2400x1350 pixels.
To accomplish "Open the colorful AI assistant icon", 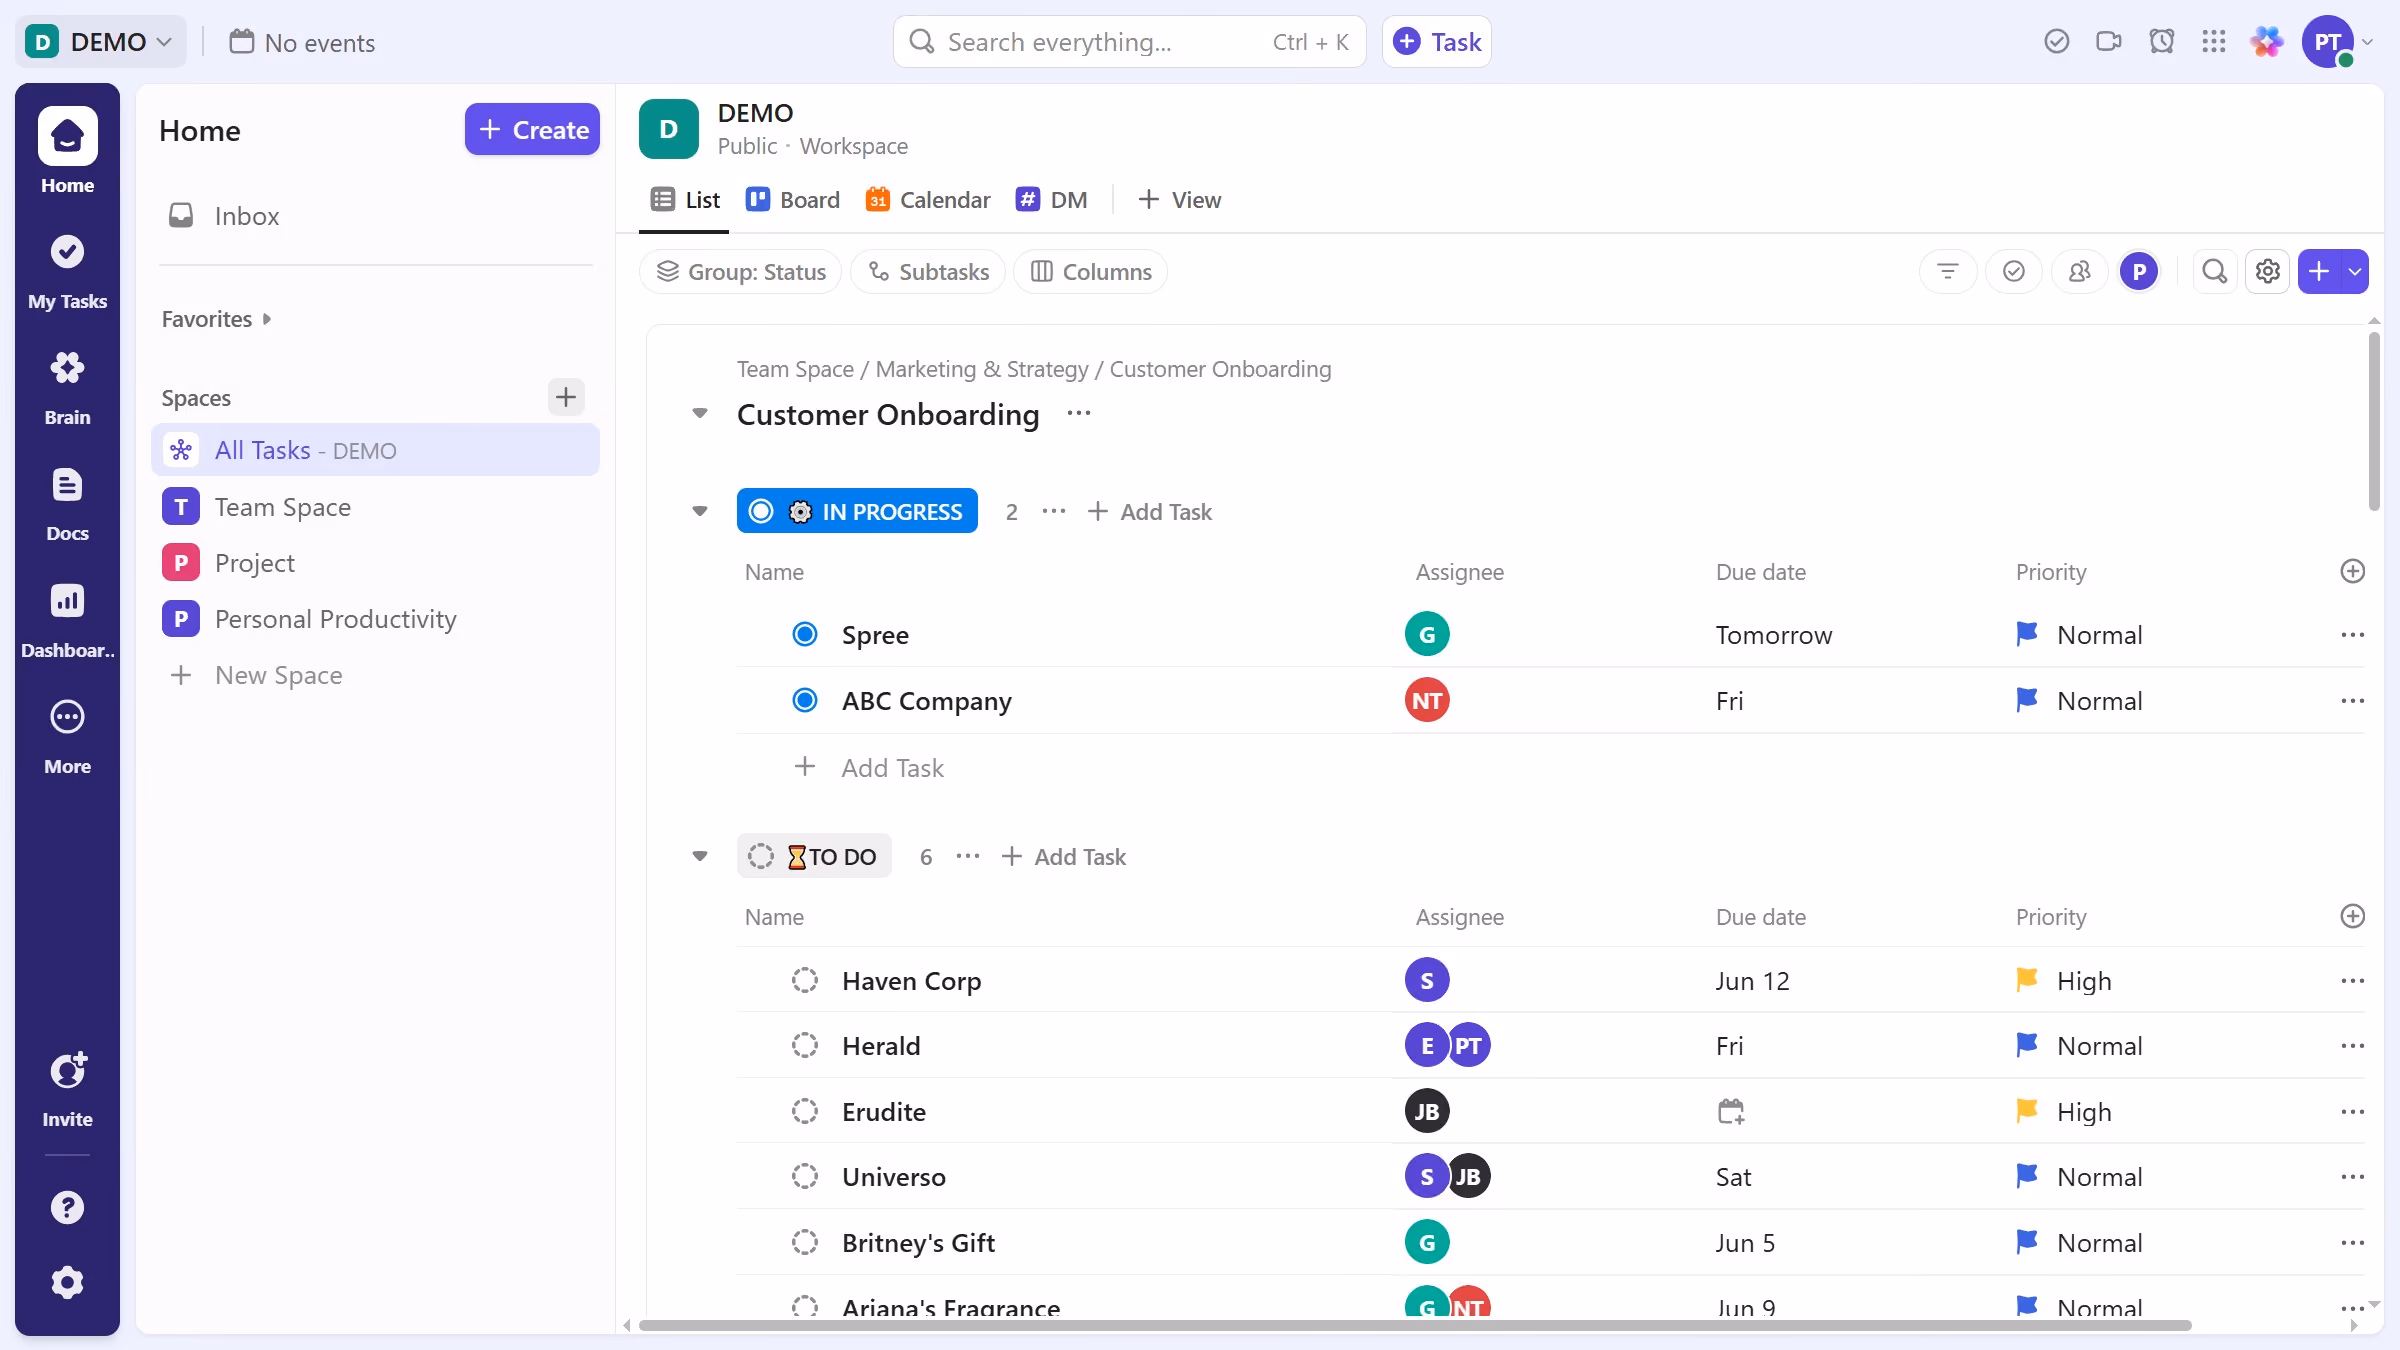I will click(2266, 42).
